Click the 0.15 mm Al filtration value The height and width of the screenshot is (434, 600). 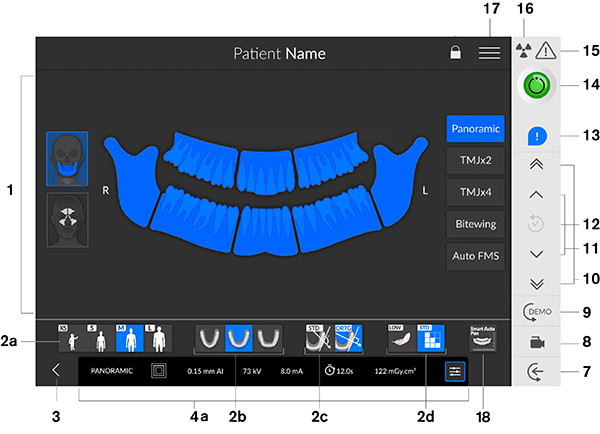(205, 371)
